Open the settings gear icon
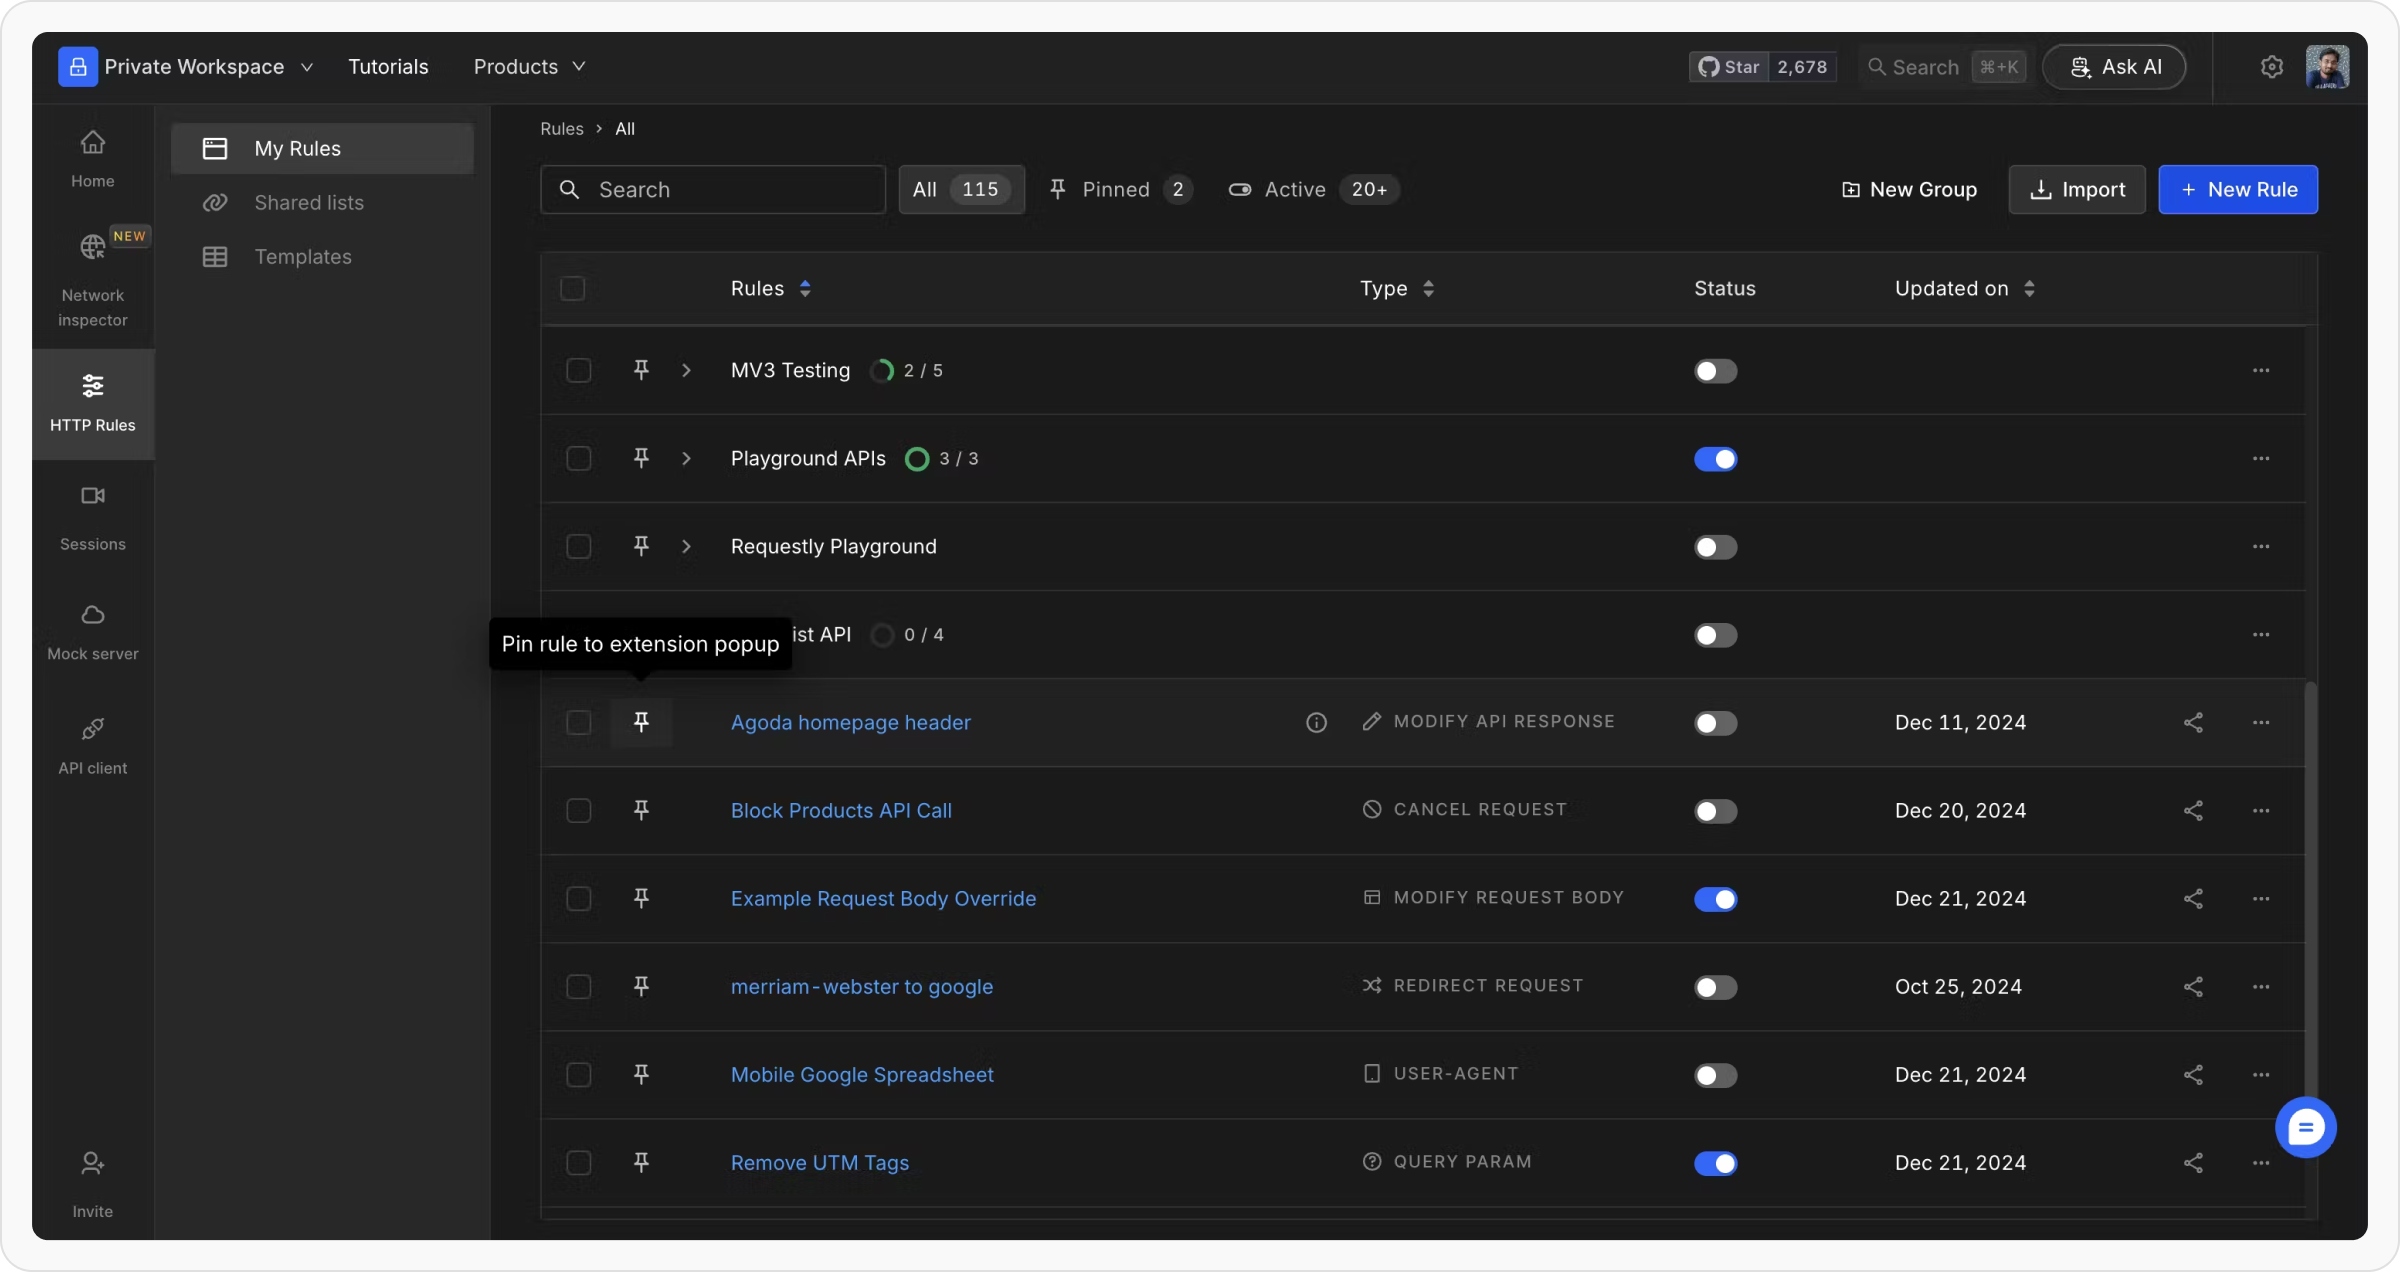 2271,67
